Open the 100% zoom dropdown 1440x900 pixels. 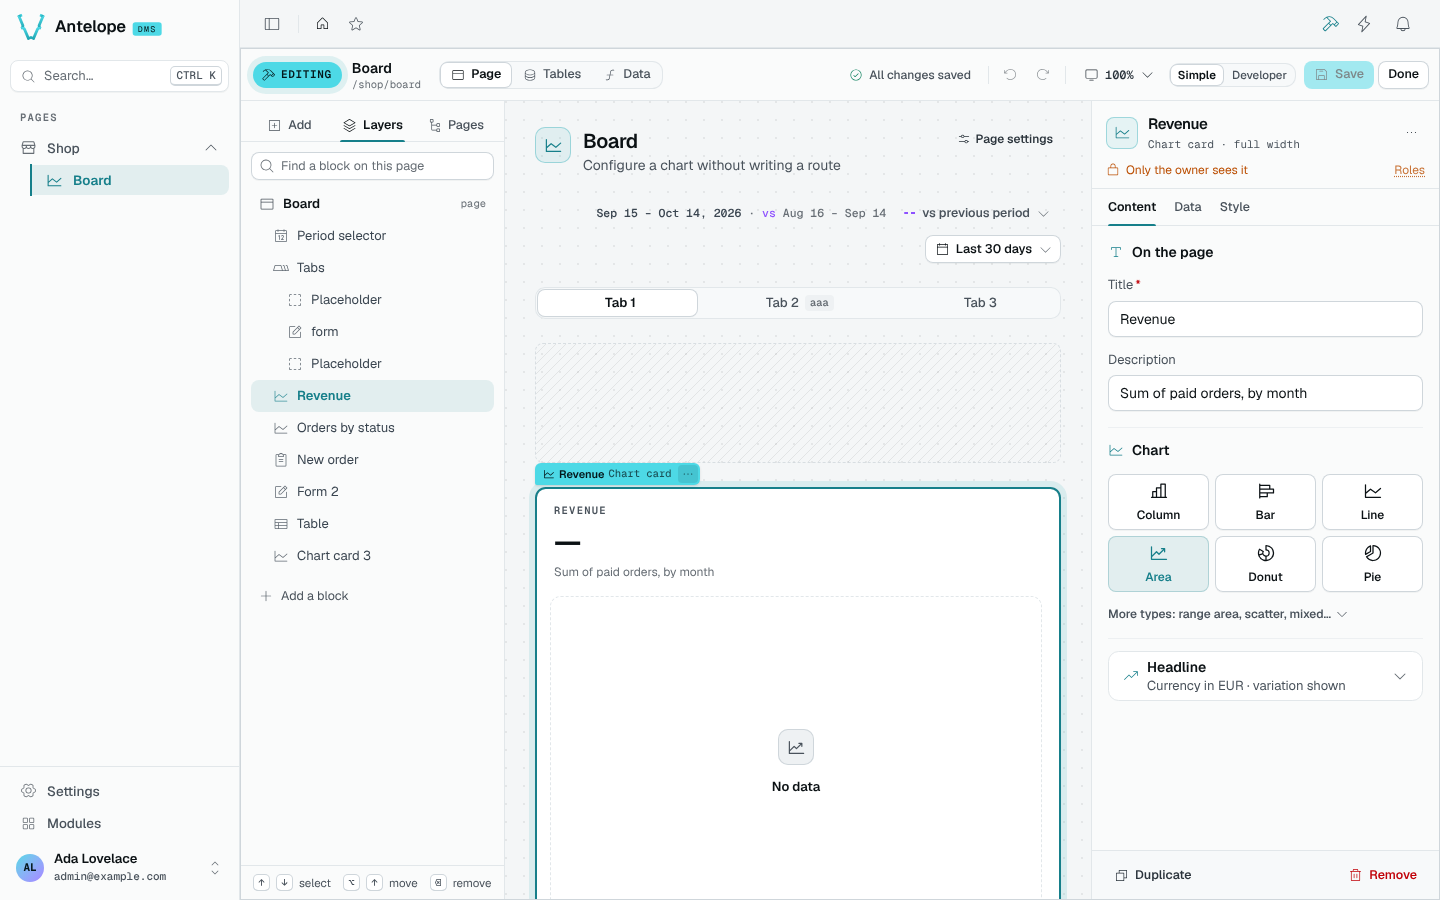pos(1119,75)
